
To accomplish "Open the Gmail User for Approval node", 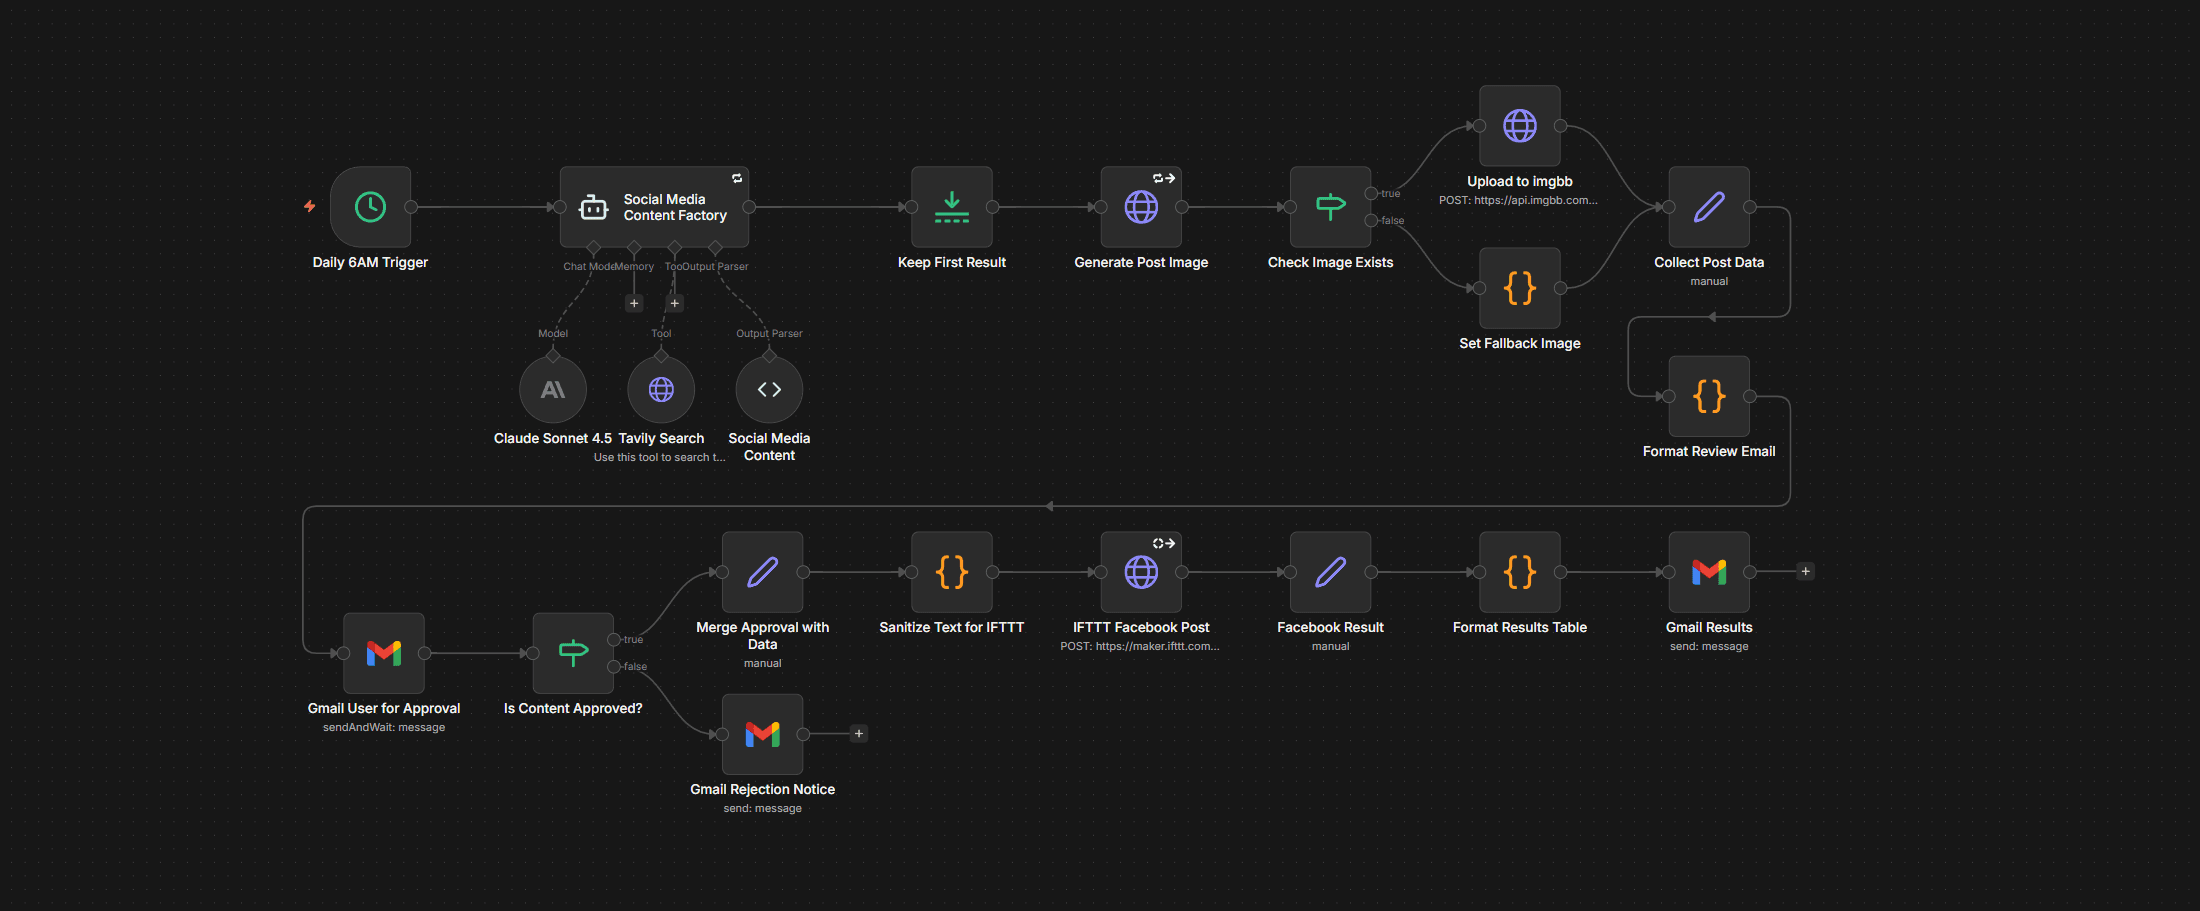I will click(x=384, y=653).
